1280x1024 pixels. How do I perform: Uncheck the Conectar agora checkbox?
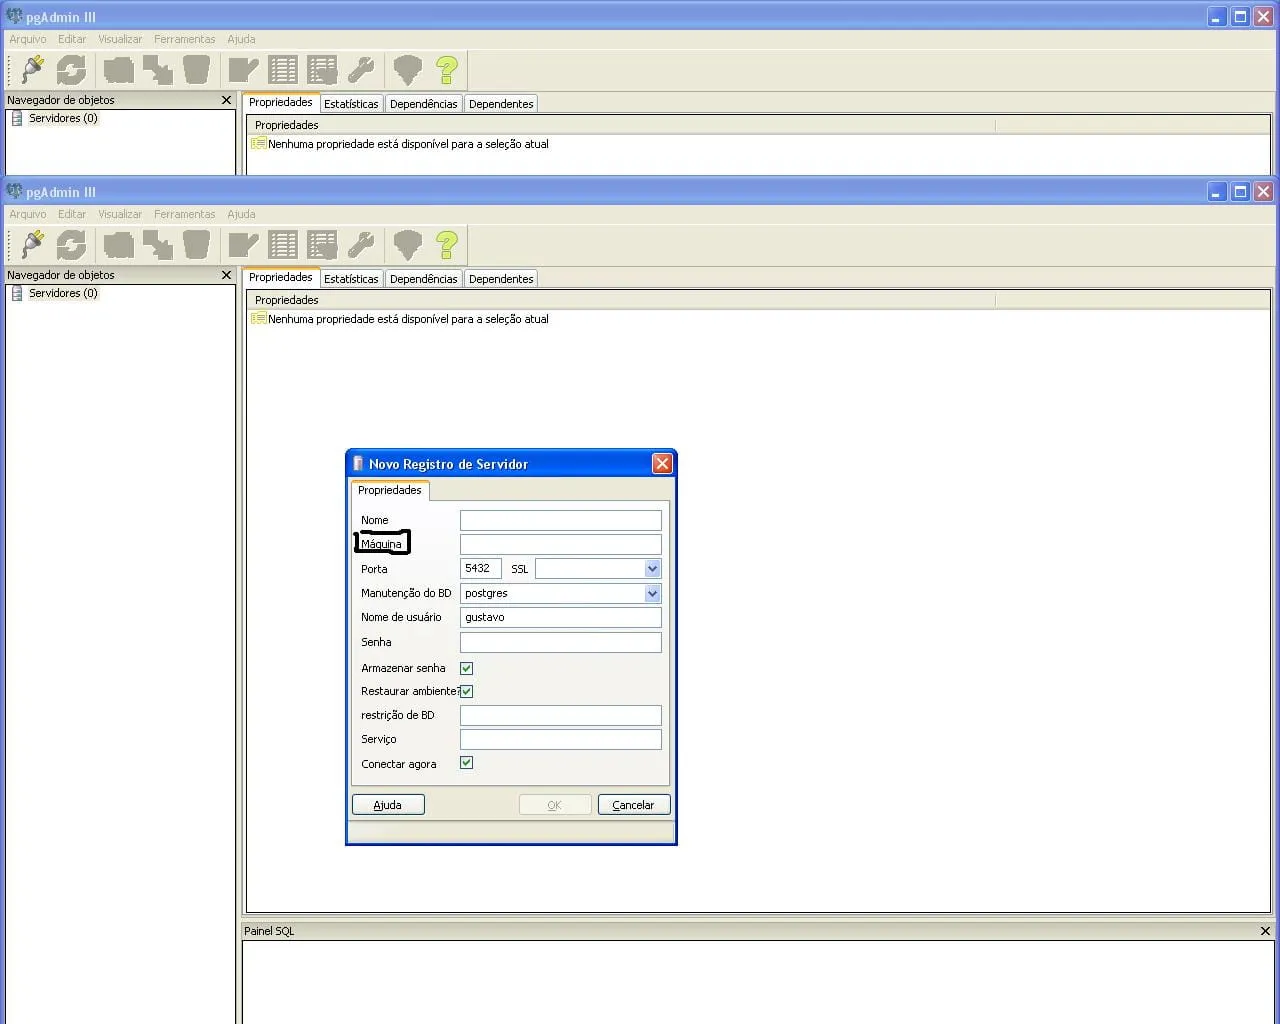point(466,763)
